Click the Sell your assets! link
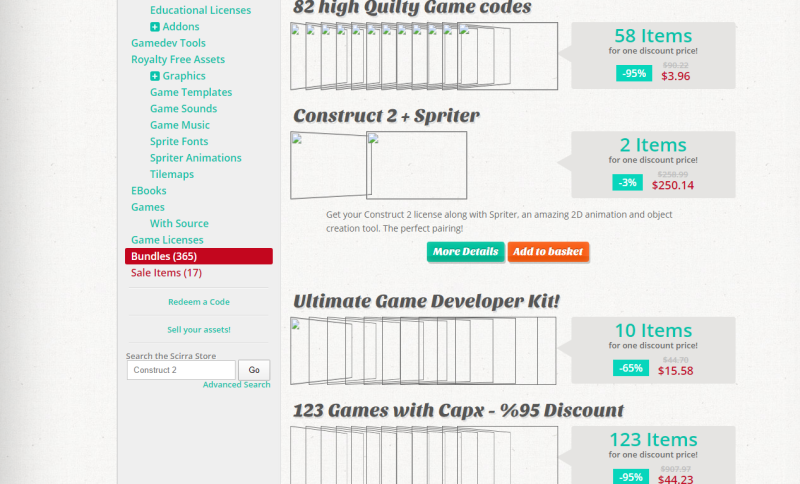The height and width of the screenshot is (484, 800). click(199, 329)
